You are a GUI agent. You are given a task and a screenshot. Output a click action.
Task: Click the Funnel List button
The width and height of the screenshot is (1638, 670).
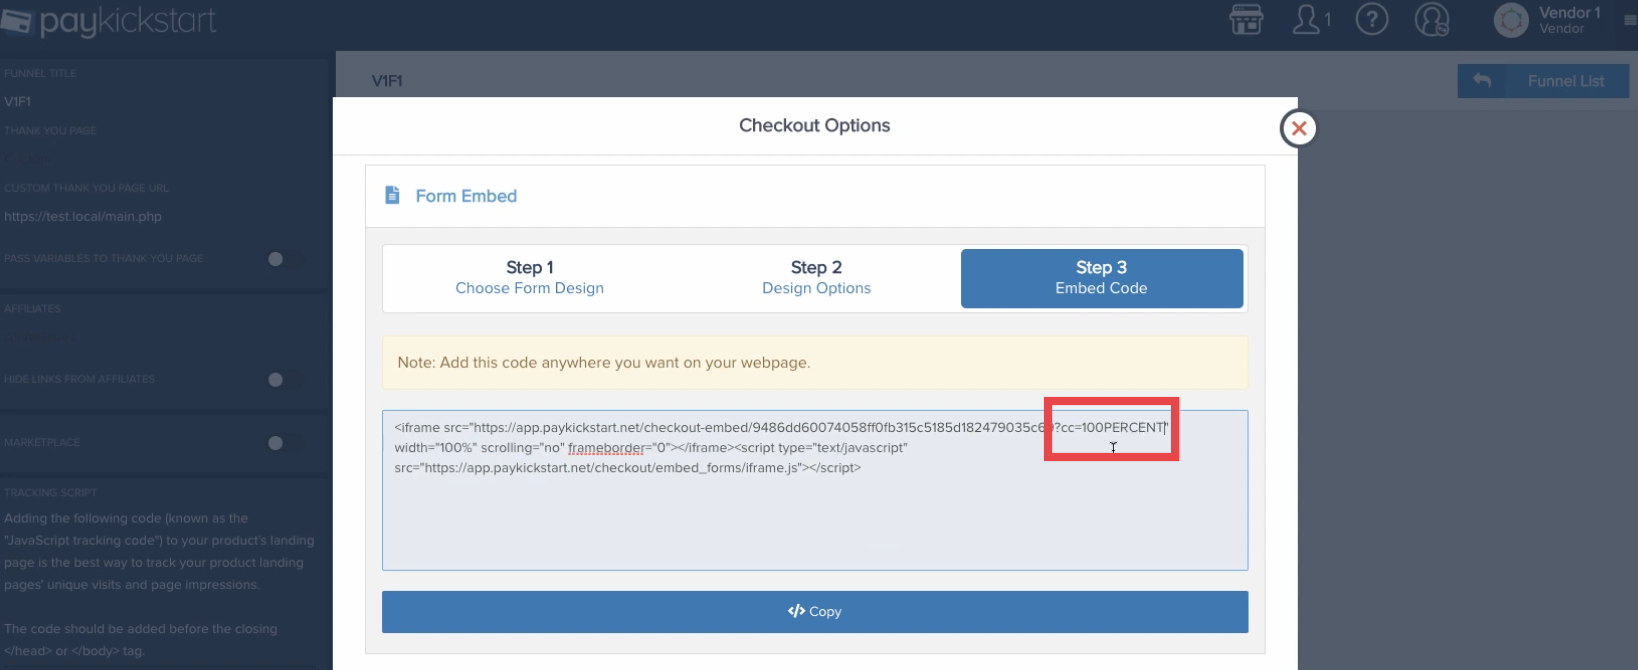coord(1543,81)
